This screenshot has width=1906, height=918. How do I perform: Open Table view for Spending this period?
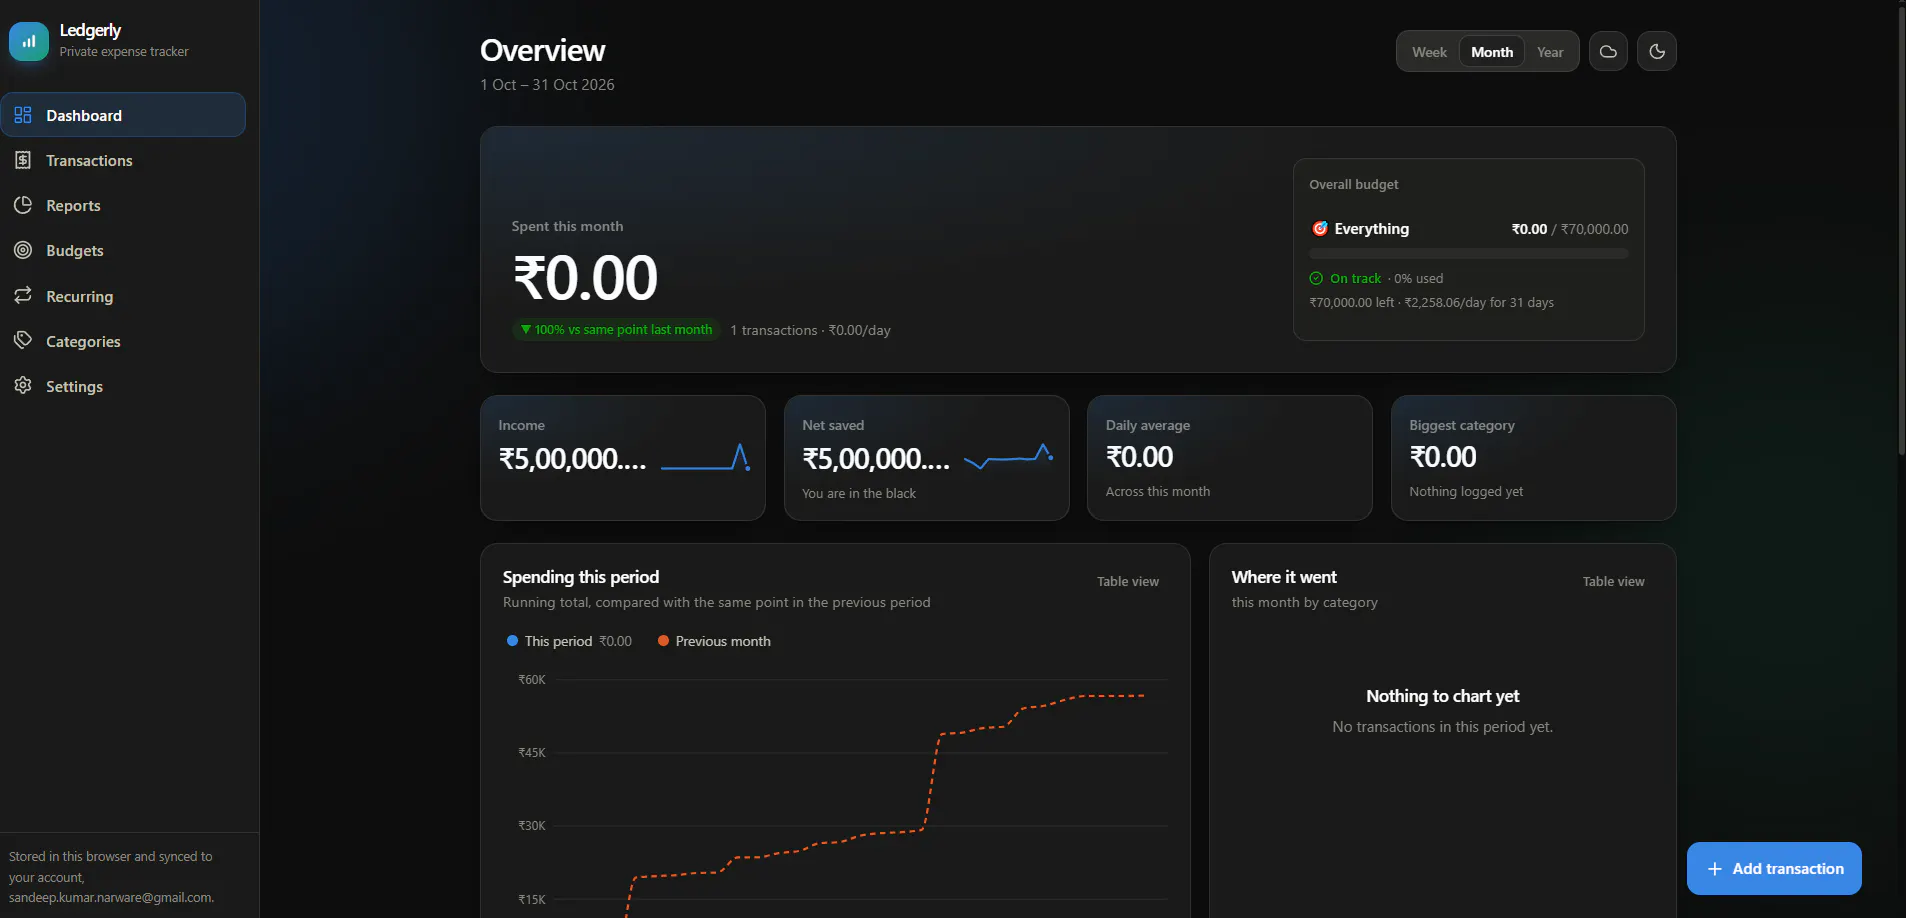click(x=1127, y=582)
